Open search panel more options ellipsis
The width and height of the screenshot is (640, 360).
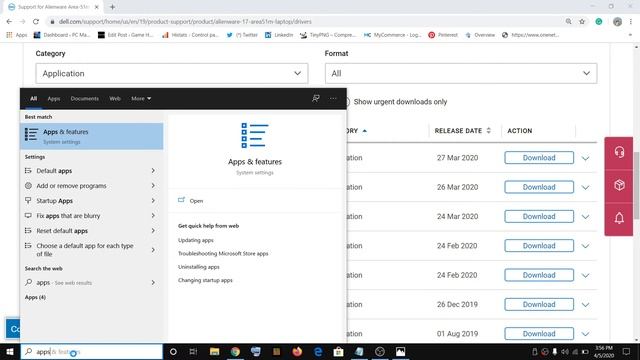point(333,98)
